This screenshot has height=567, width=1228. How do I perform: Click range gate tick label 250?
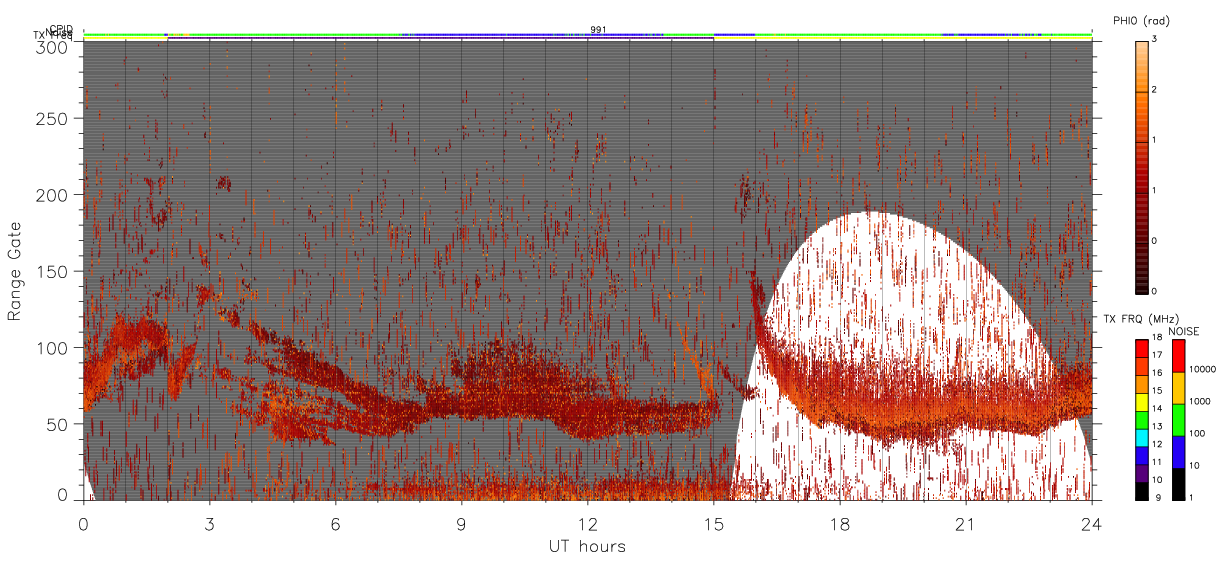(x=54, y=118)
